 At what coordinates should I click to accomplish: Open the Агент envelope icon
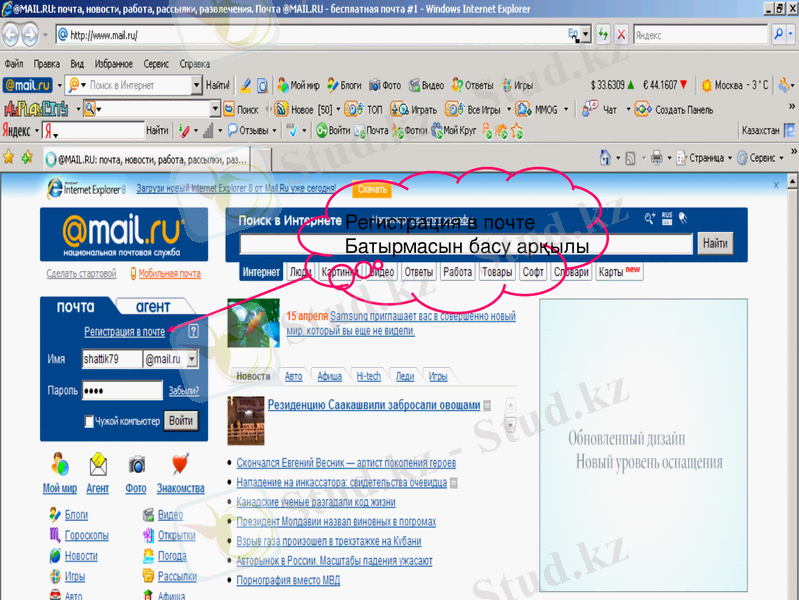click(98, 465)
